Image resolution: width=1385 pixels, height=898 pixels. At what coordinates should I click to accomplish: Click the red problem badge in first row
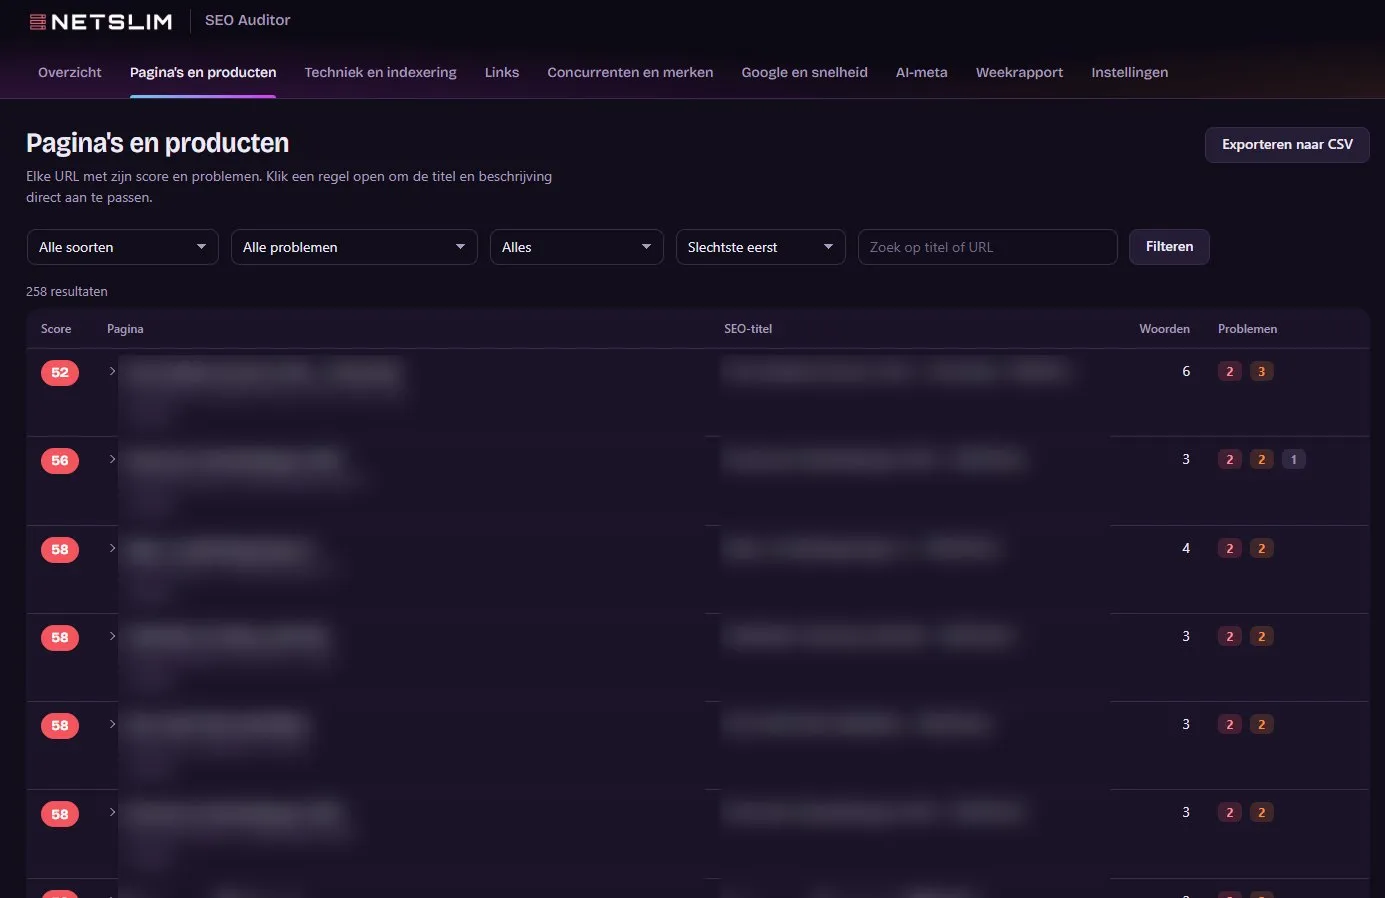(1230, 372)
